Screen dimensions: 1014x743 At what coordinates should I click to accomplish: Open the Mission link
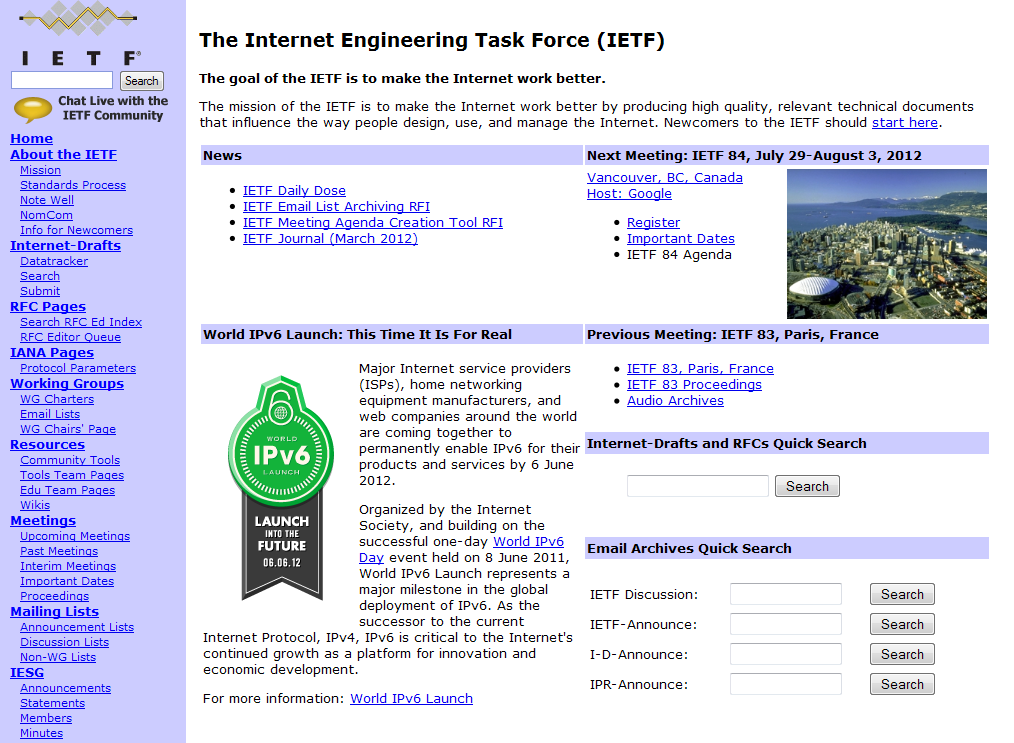[40, 170]
